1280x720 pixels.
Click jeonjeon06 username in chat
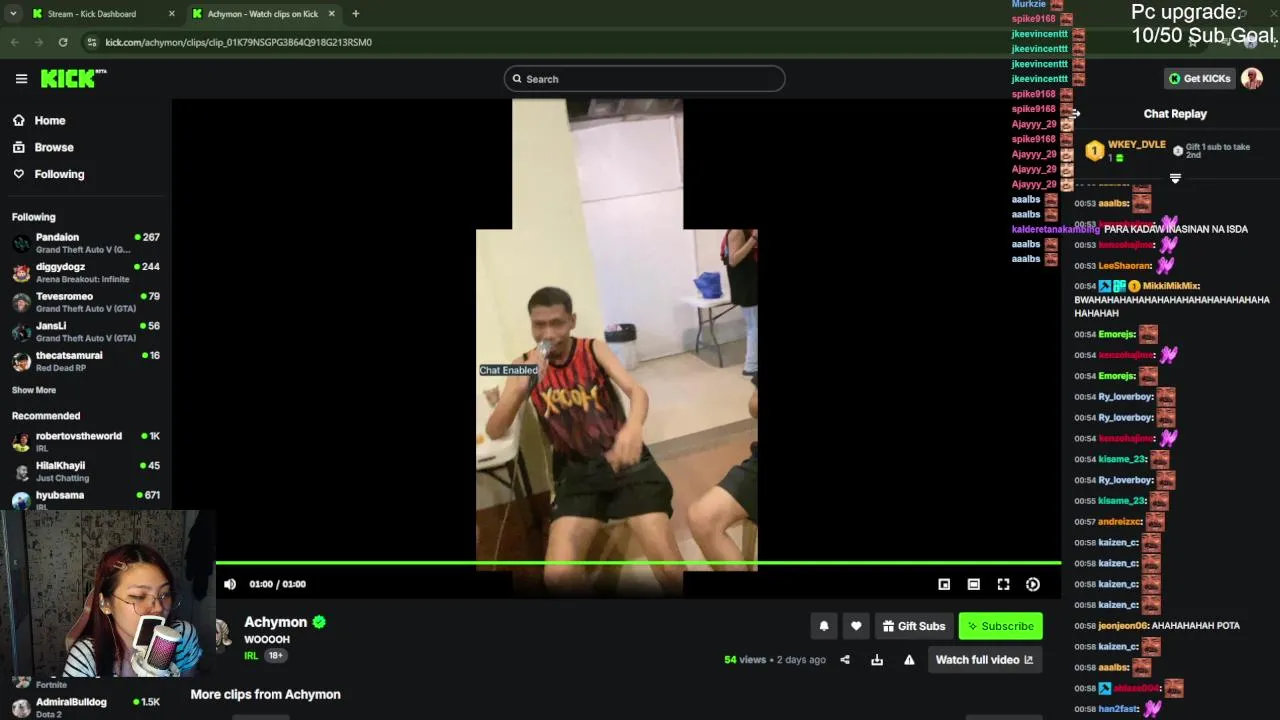coord(1123,626)
